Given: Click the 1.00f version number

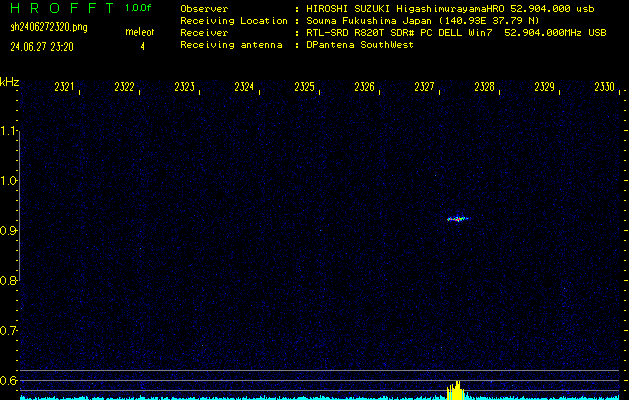Looking at the screenshot, I should click(139, 8).
